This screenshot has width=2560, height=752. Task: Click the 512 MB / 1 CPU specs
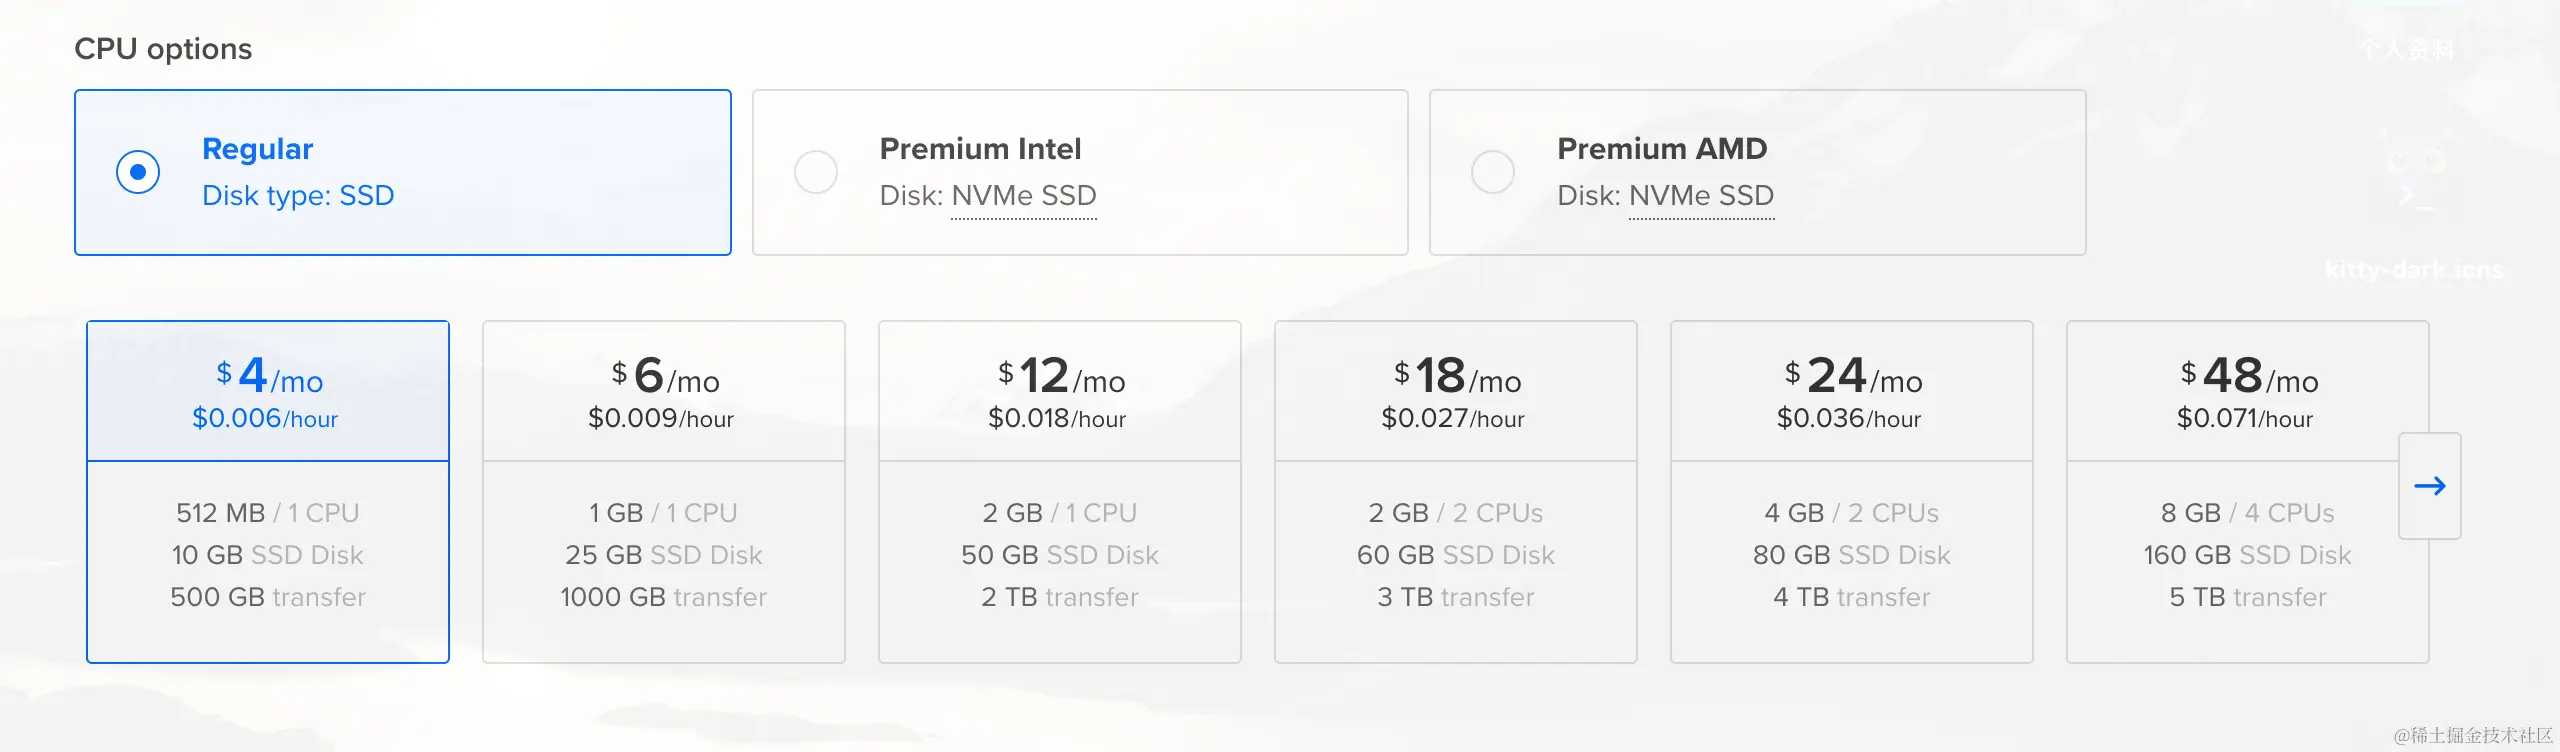coord(268,513)
